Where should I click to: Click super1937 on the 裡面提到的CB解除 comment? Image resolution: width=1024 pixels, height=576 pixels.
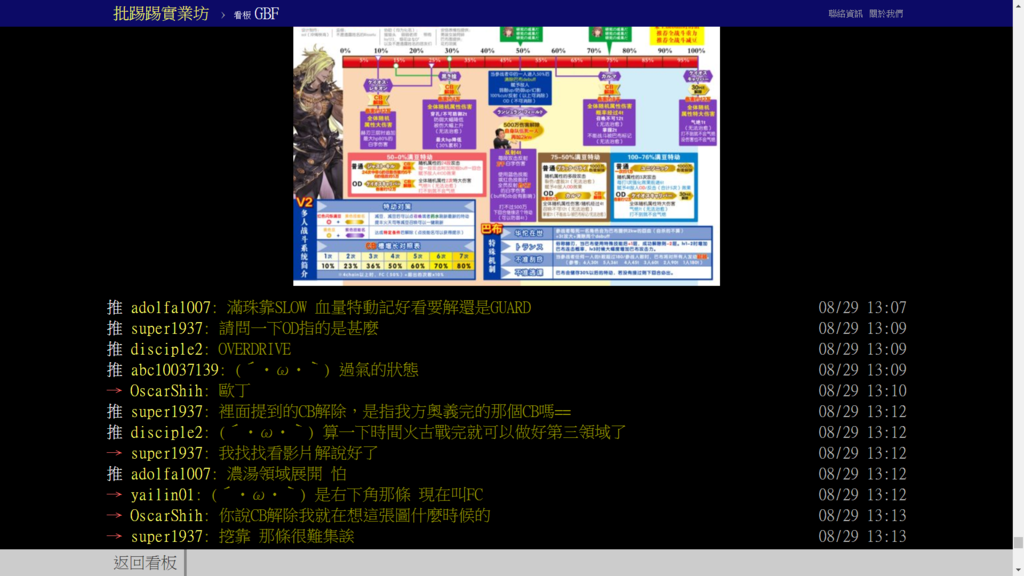pos(167,412)
